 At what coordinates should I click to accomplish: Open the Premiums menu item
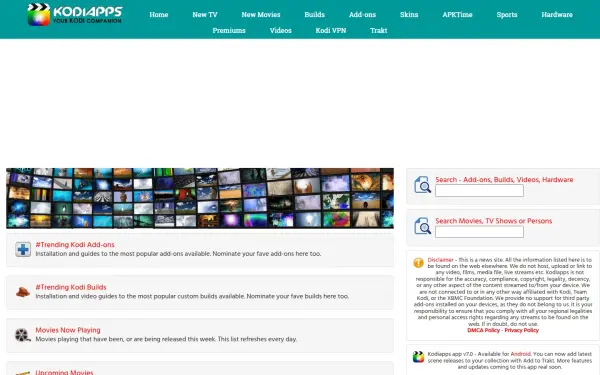coord(229,30)
